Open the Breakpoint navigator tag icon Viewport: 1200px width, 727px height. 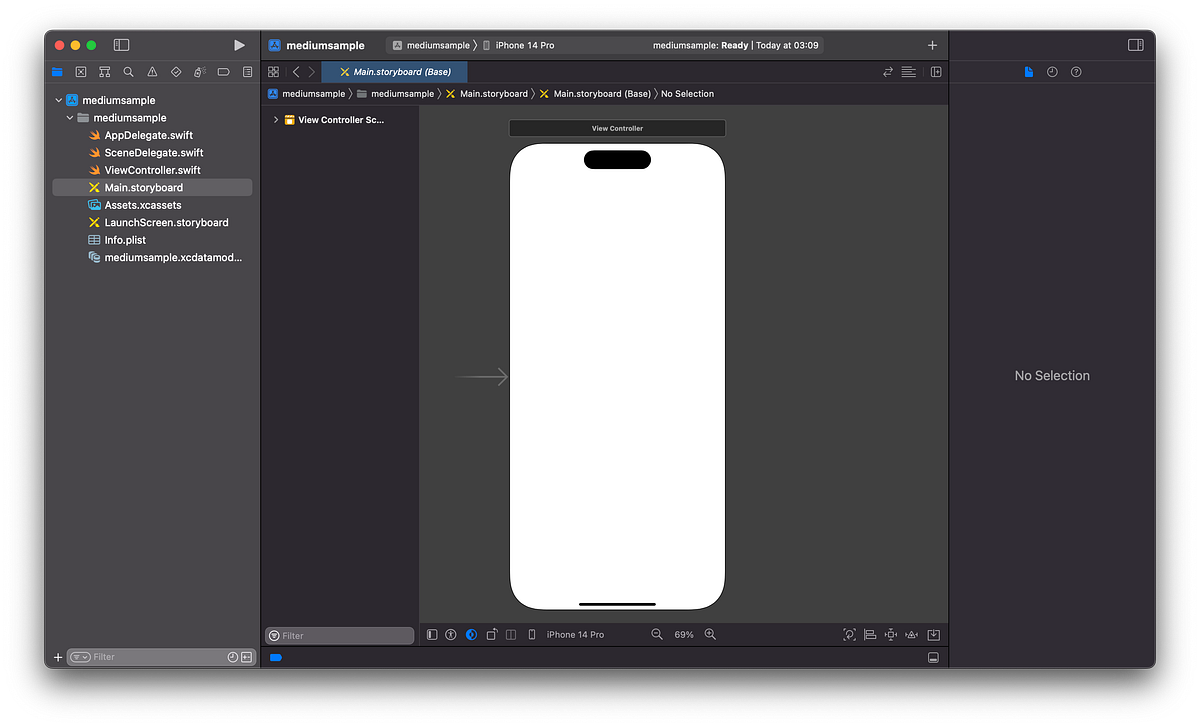tap(223, 72)
